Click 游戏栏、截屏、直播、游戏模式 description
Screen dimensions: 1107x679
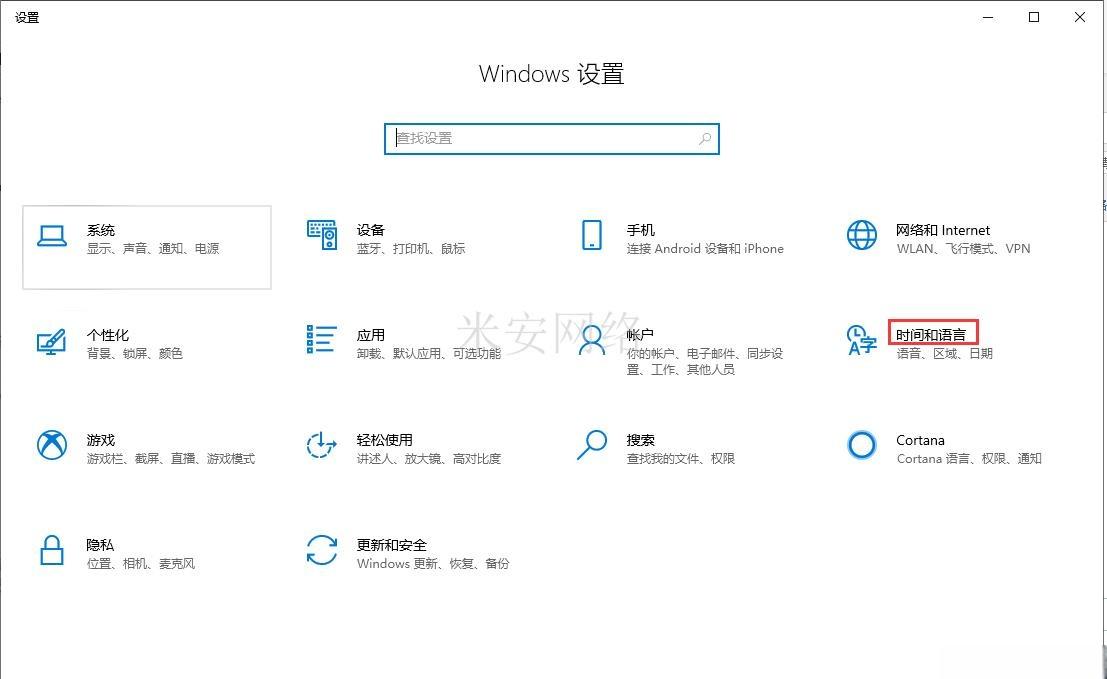(171, 459)
